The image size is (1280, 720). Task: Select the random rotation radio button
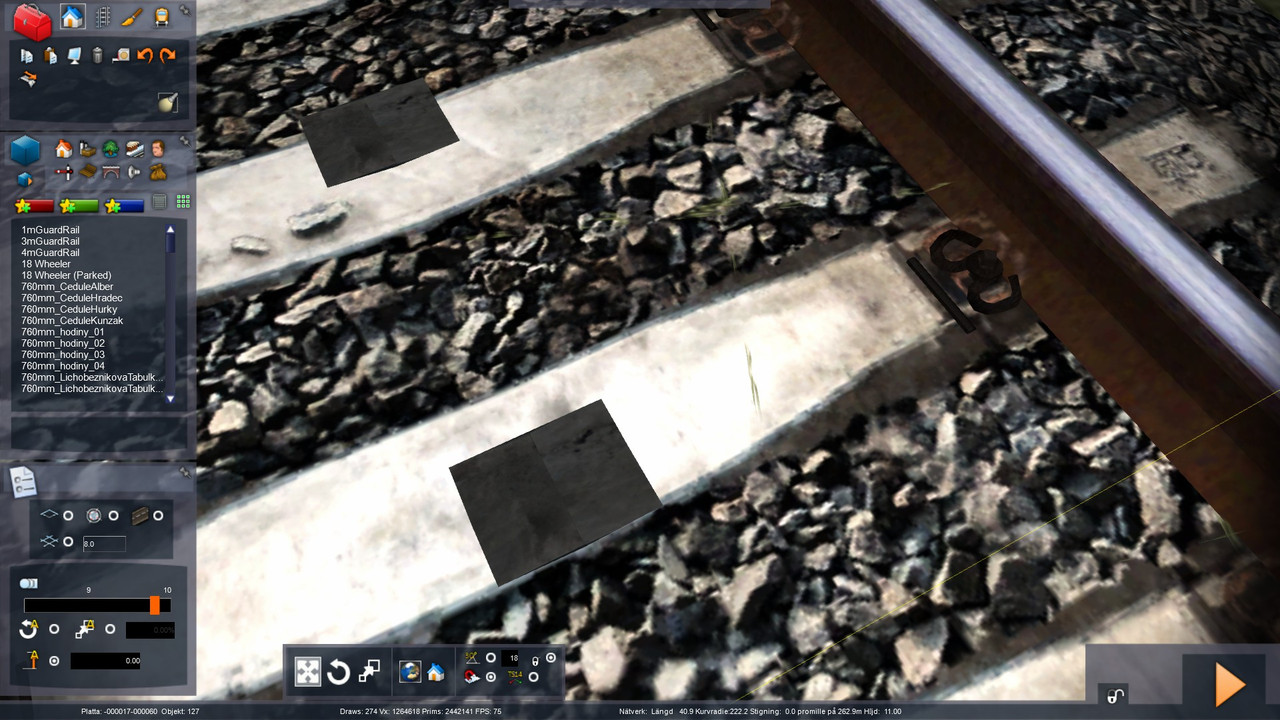coord(54,630)
